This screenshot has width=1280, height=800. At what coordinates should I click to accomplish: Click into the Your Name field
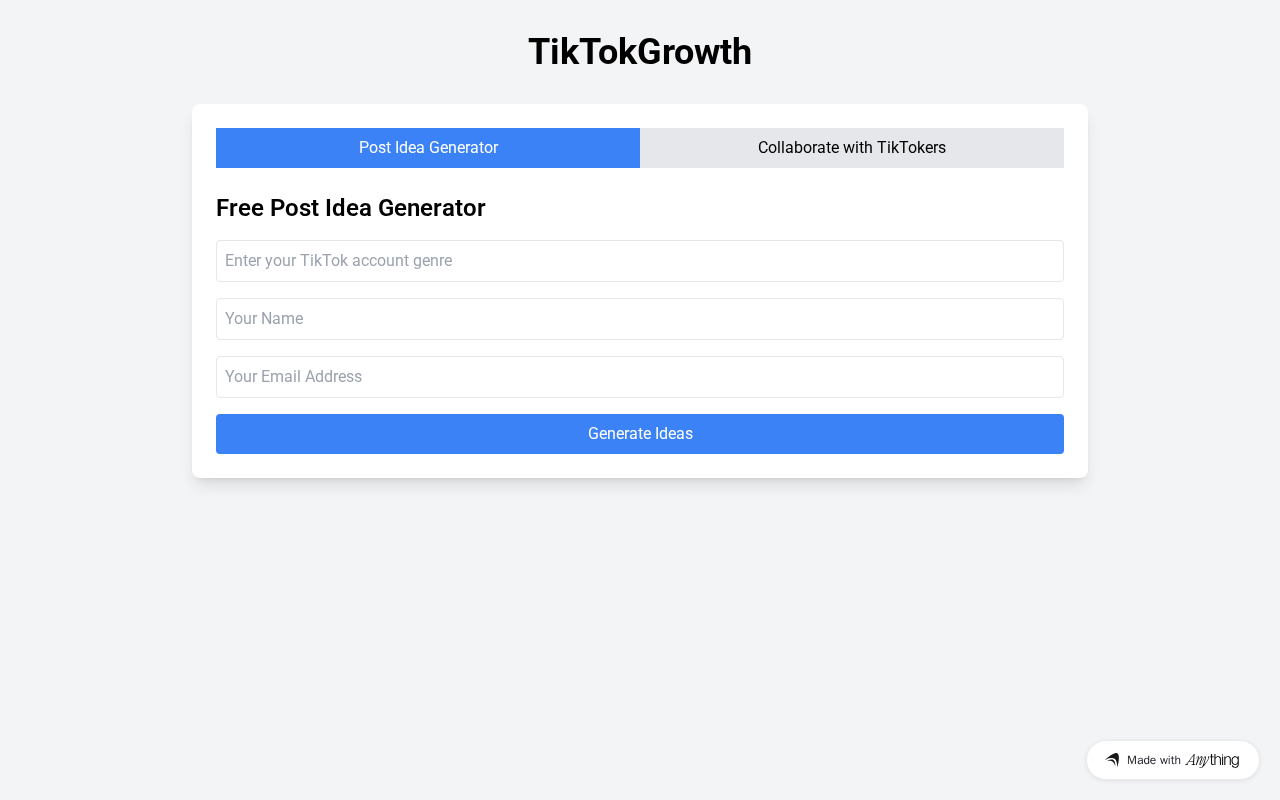coord(640,319)
